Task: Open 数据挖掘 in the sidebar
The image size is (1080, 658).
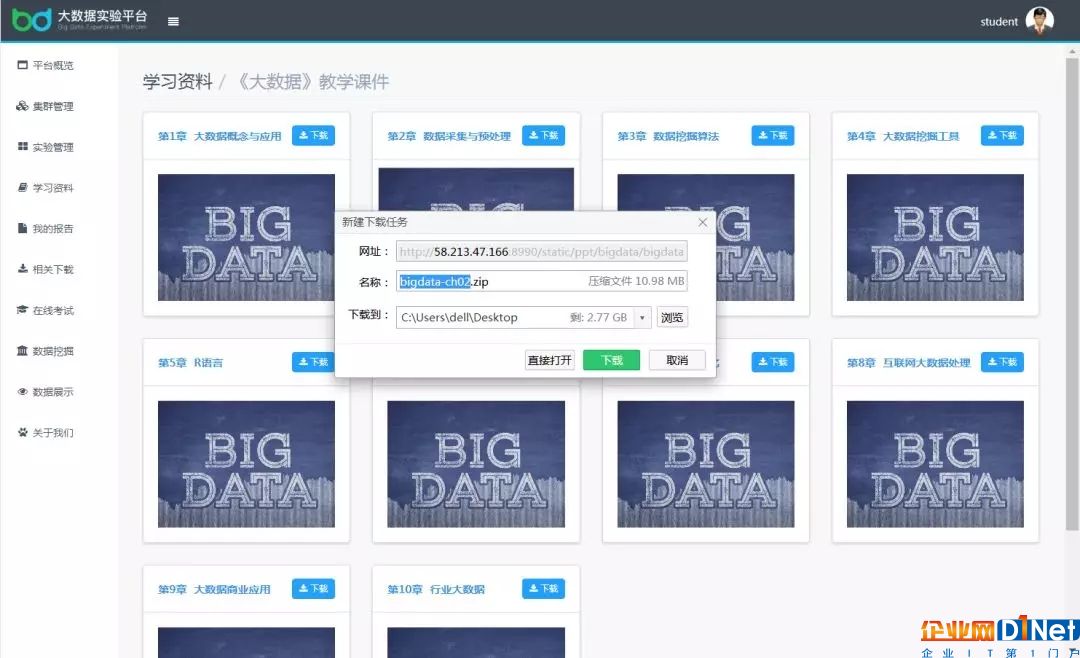Action: (45, 351)
